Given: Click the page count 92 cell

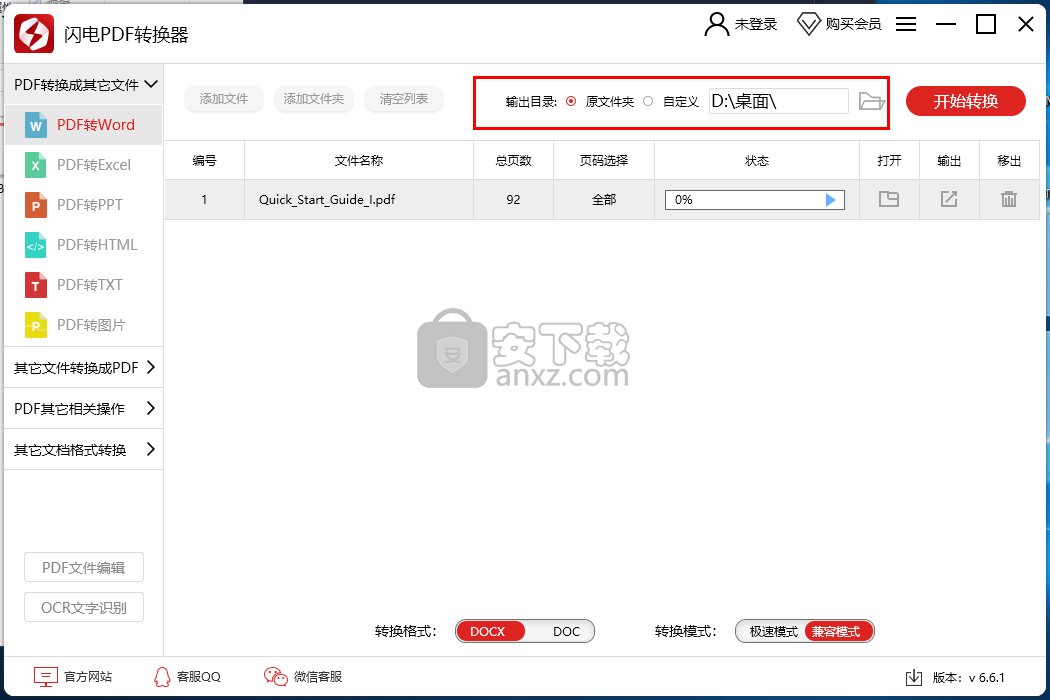Looking at the screenshot, I should [514, 200].
